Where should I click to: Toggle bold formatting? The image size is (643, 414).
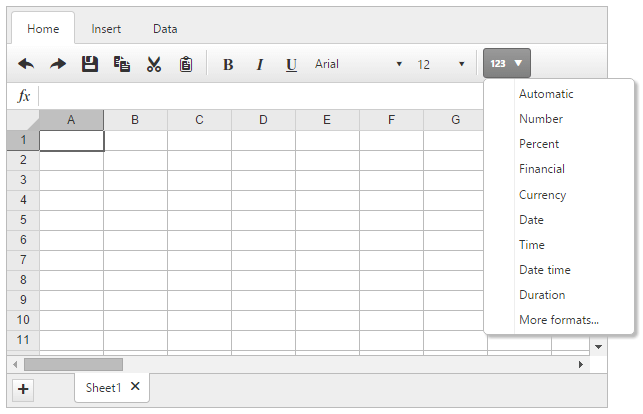[x=228, y=64]
